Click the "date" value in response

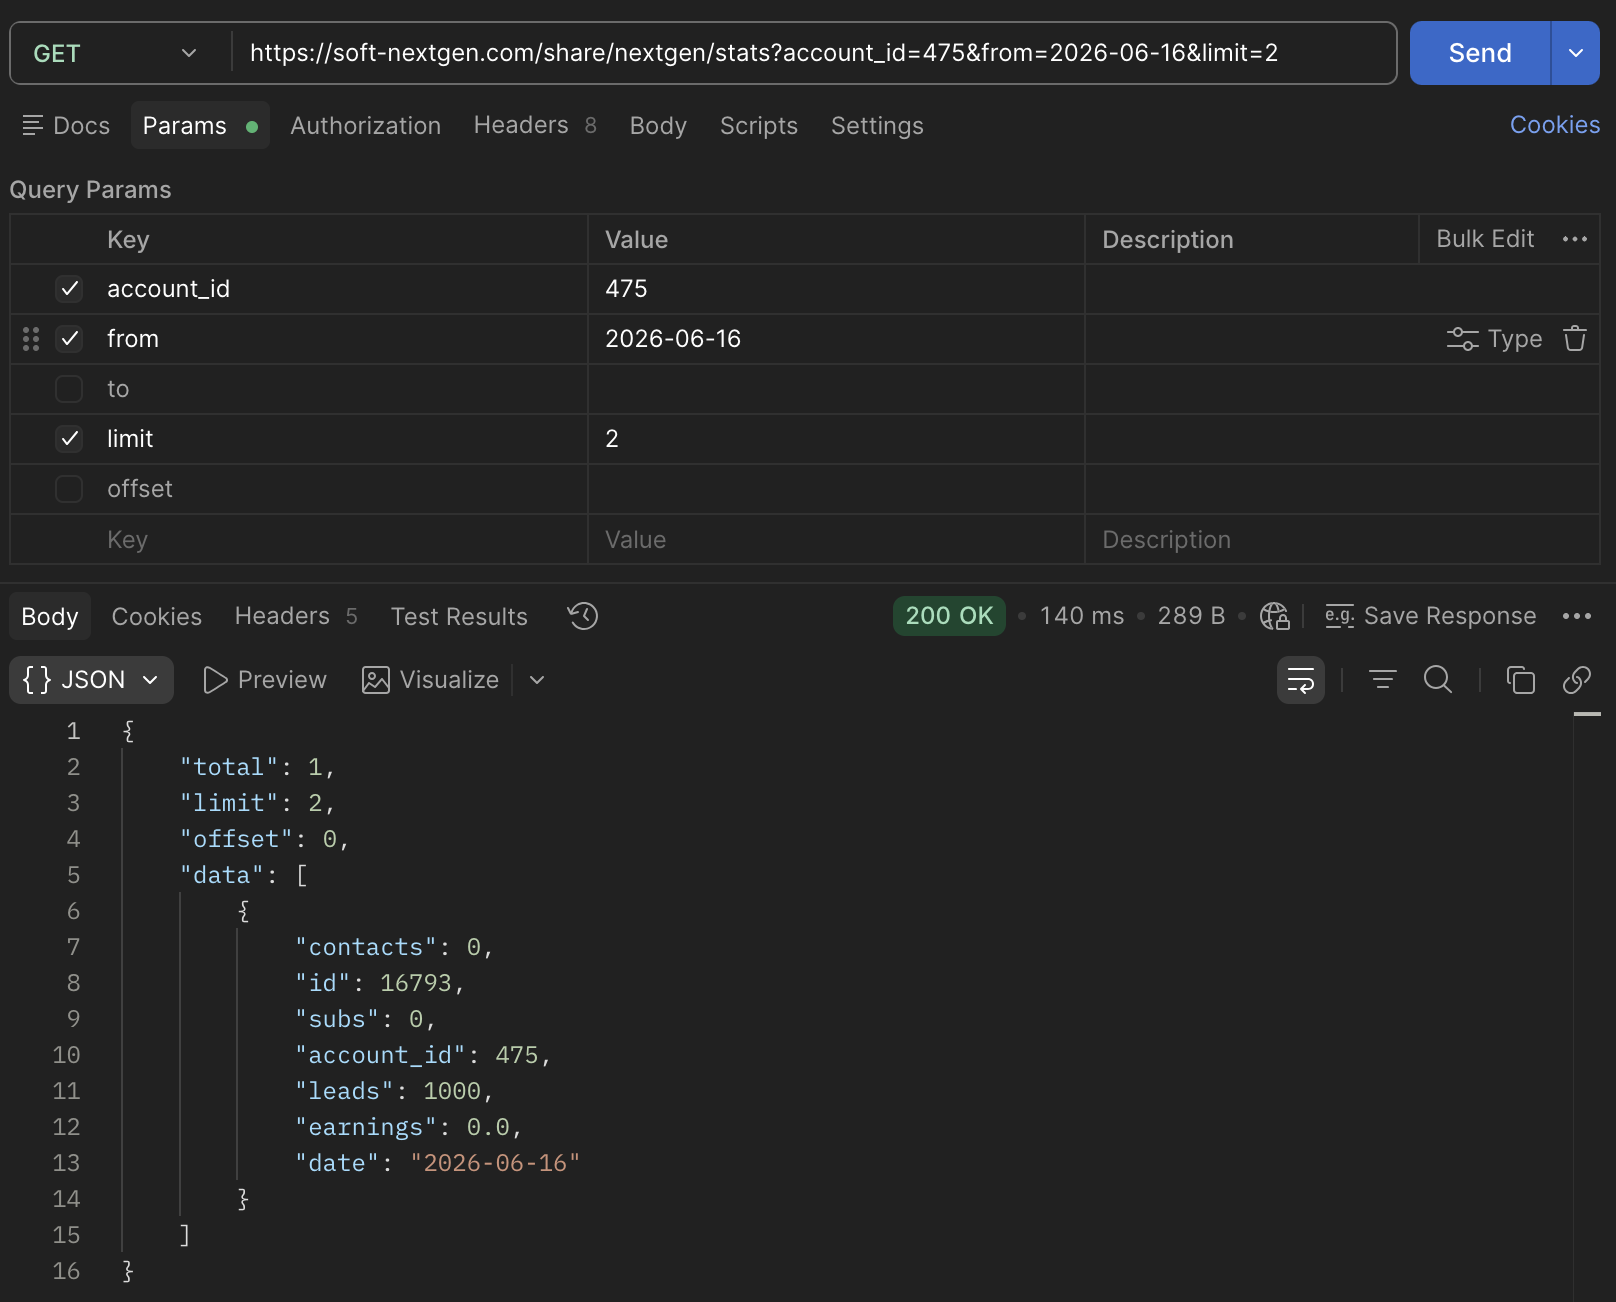(x=495, y=1163)
